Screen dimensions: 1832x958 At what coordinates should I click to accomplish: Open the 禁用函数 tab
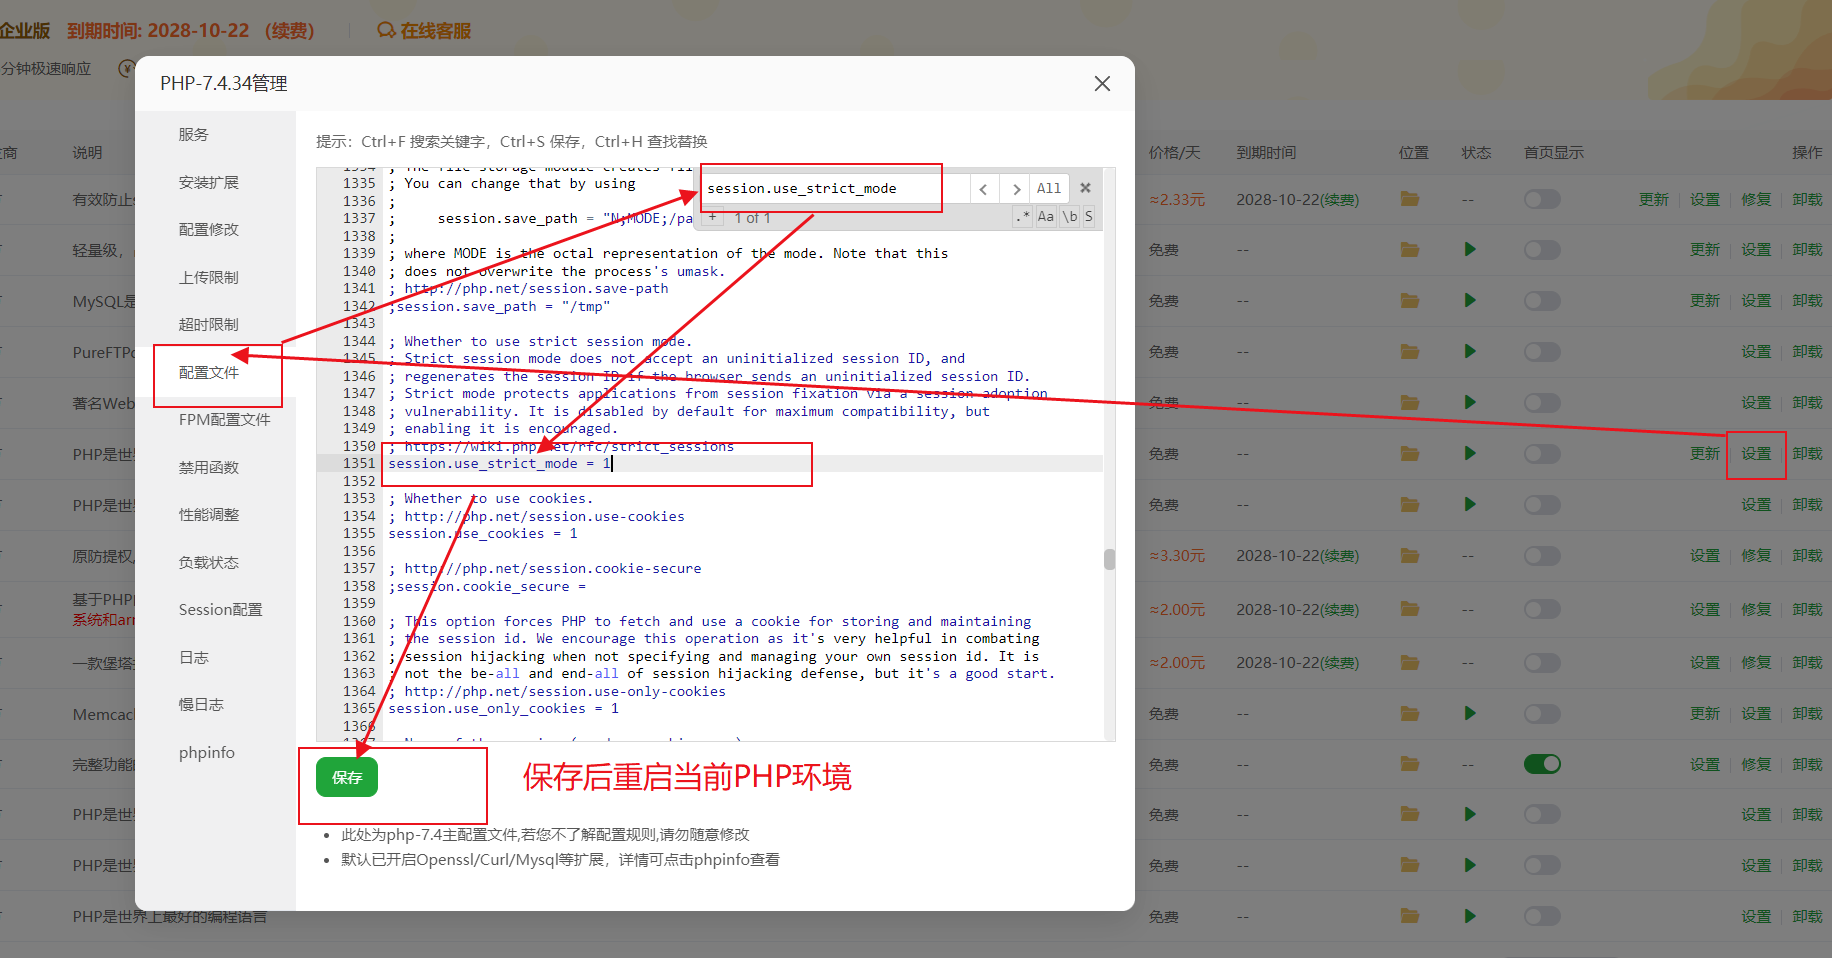pyautogui.click(x=209, y=467)
